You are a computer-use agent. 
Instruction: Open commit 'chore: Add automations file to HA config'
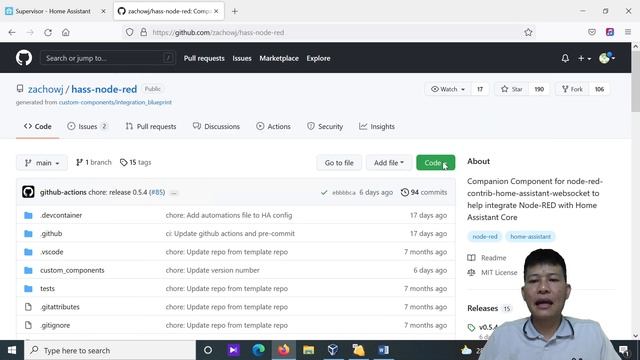tap(229, 215)
